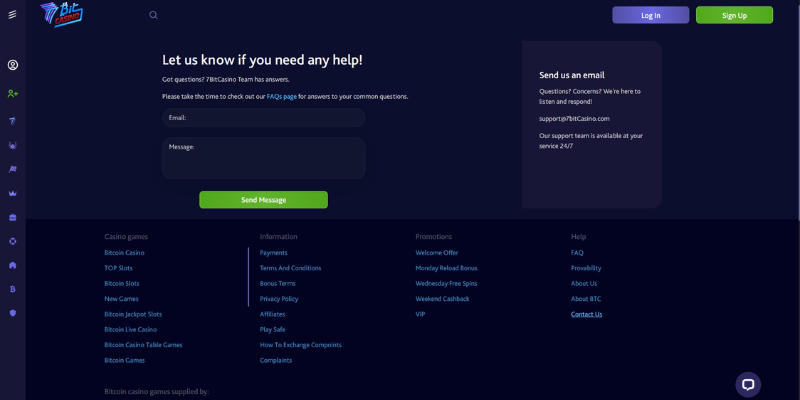Viewport: 800px width, 400px height.
Task: Select the flag icon in the sidebar
Action: click(13, 169)
